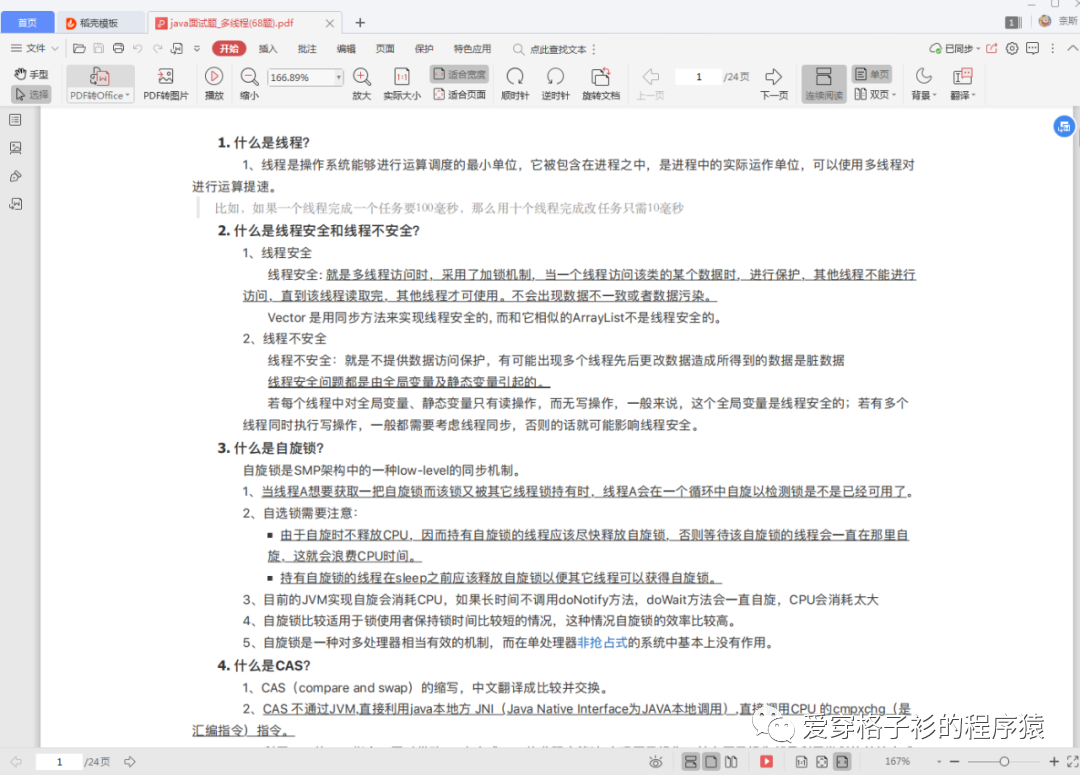
Task: Click the share/export icon at top right
Action: click(x=992, y=48)
